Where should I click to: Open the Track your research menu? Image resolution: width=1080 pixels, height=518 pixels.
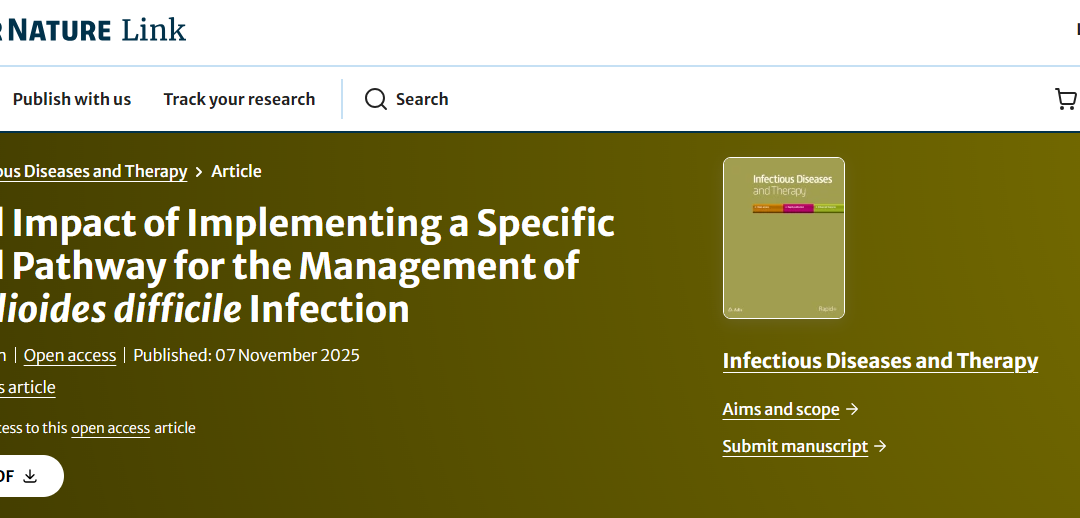[239, 99]
